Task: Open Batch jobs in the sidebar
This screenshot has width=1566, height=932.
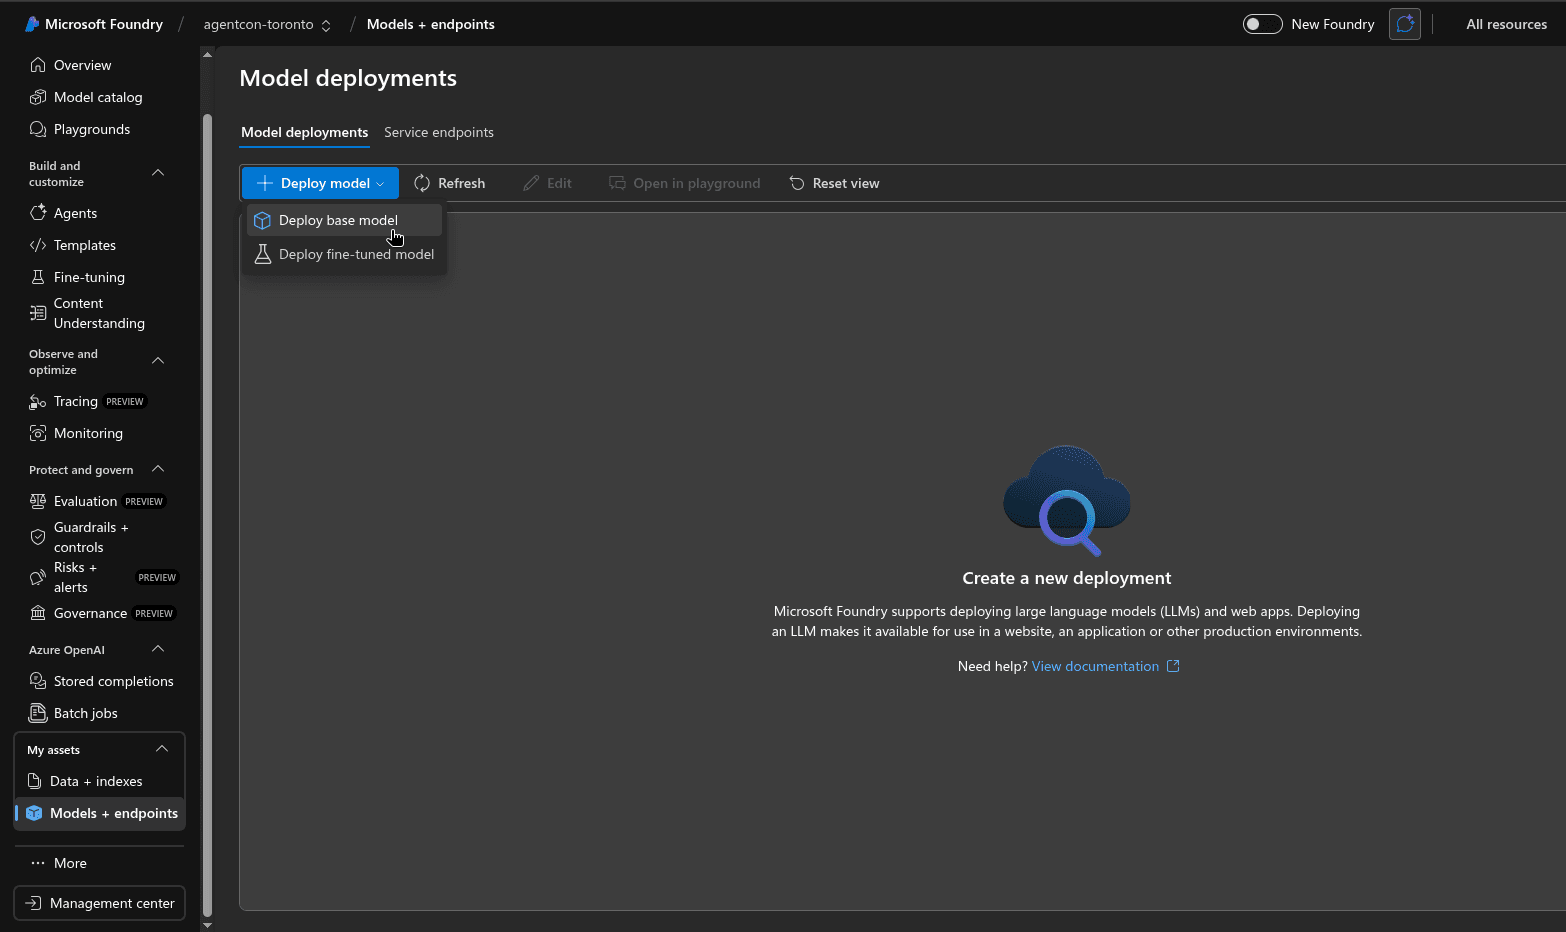Action: click(x=85, y=712)
